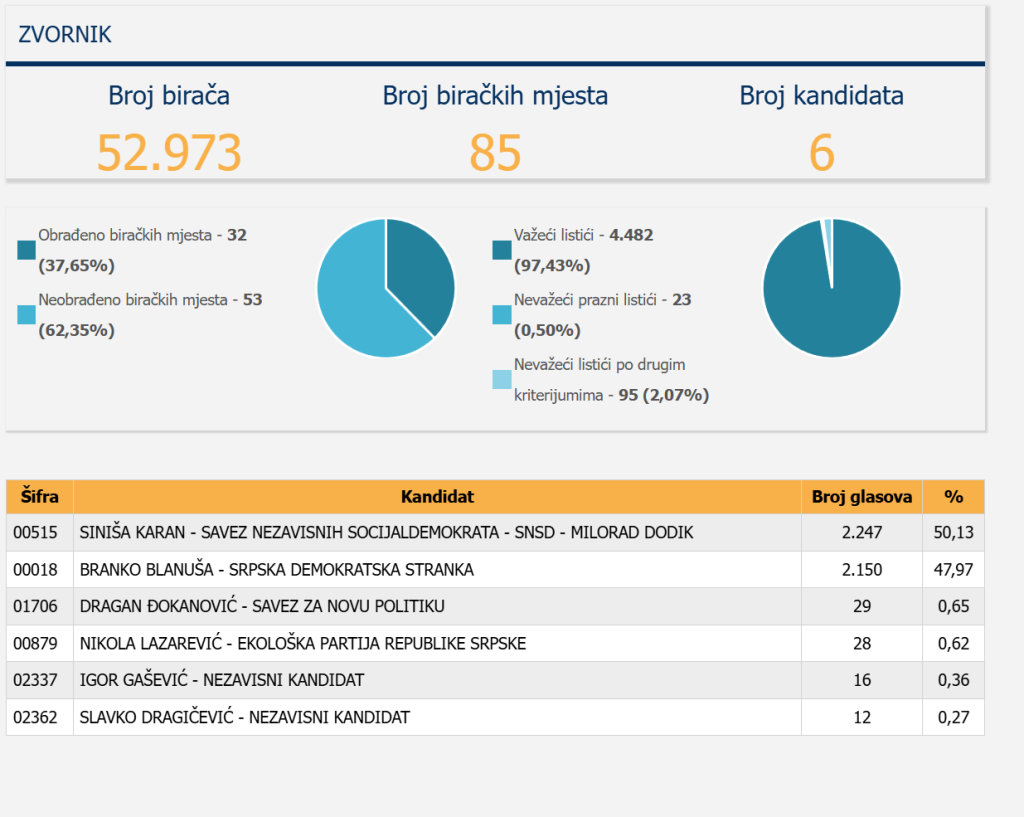Sort by the Kandidat column header
1024x817 pixels.
click(437, 497)
